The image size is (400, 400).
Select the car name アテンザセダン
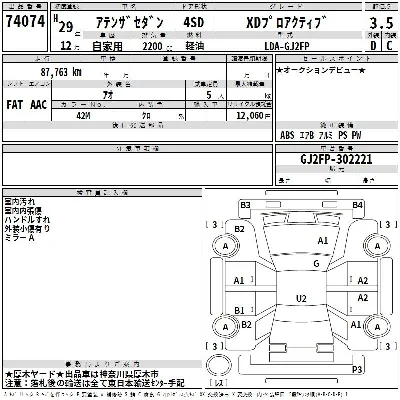(130, 23)
